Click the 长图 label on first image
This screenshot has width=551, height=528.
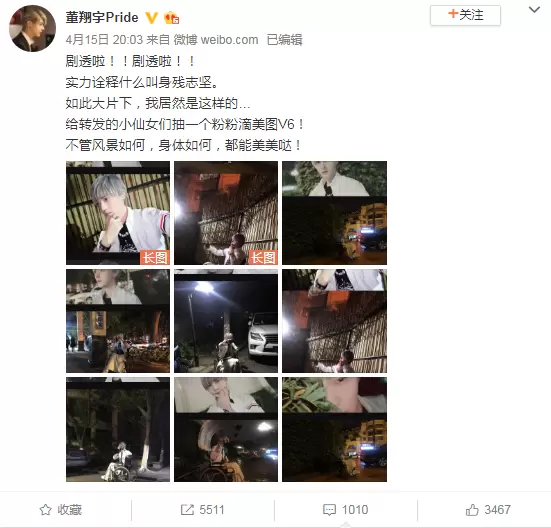(x=155, y=258)
